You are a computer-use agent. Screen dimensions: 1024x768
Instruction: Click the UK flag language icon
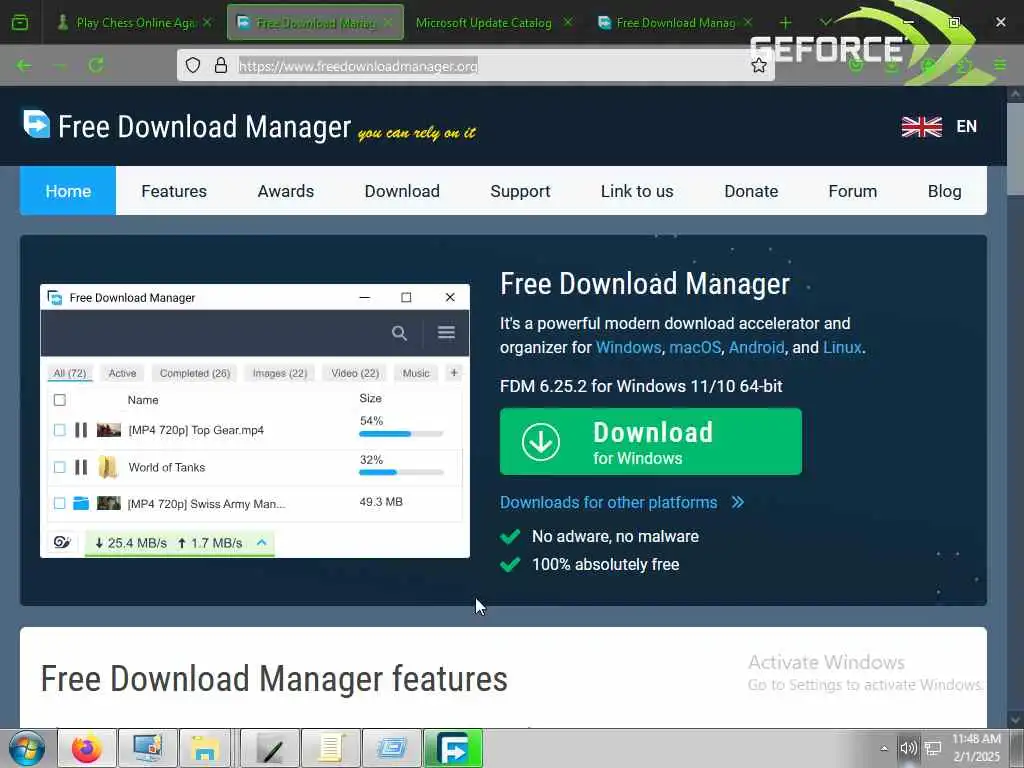click(x=921, y=127)
